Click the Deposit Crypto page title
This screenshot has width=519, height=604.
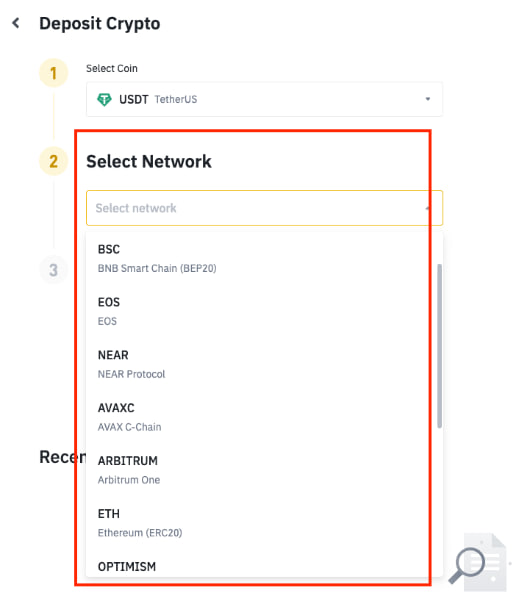(x=100, y=23)
